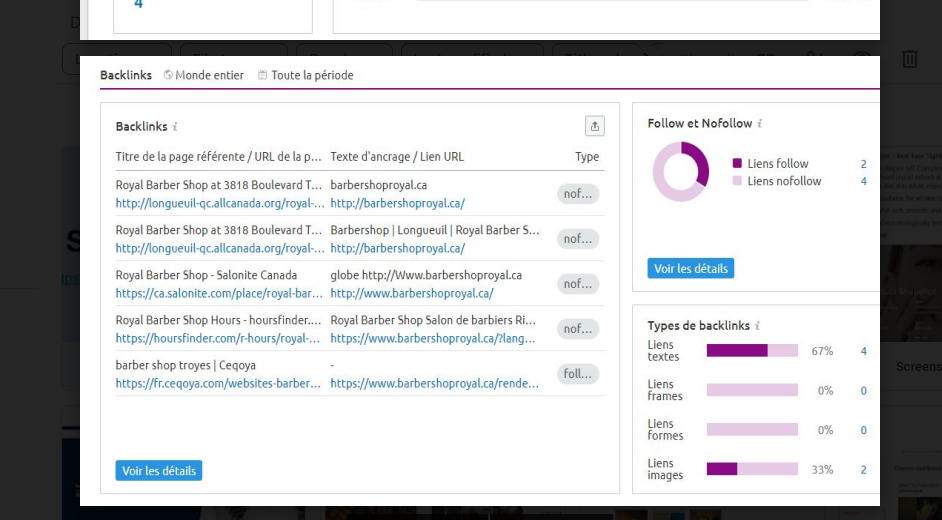Click the Type column header

click(587, 157)
